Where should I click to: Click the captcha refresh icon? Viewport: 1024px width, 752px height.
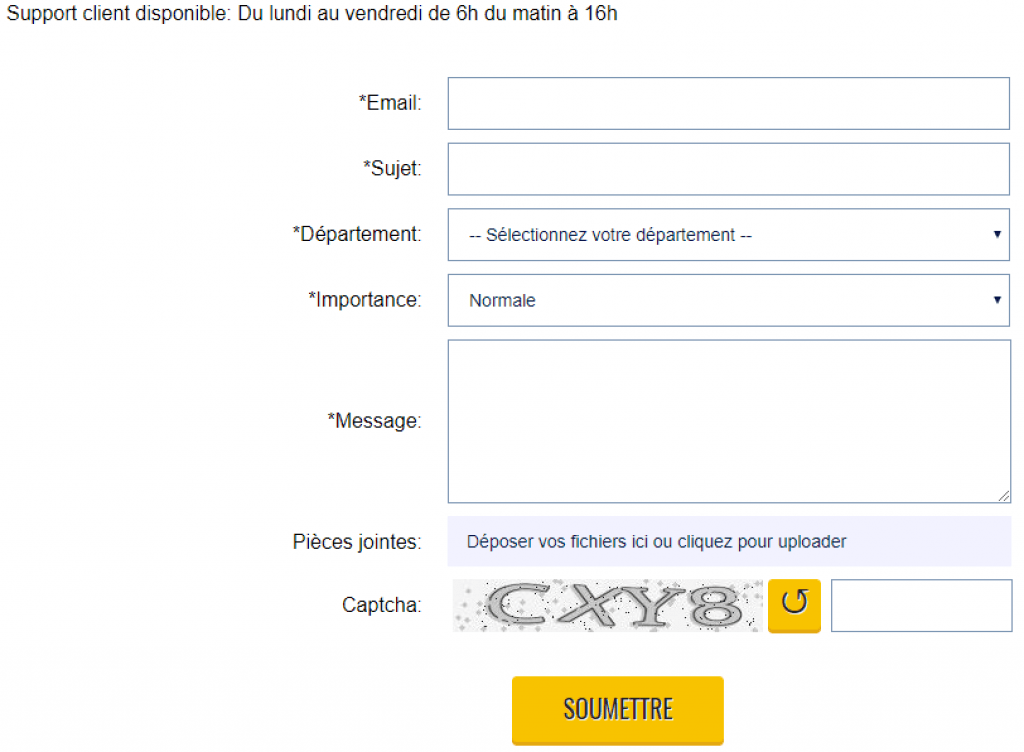coord(793,605)
